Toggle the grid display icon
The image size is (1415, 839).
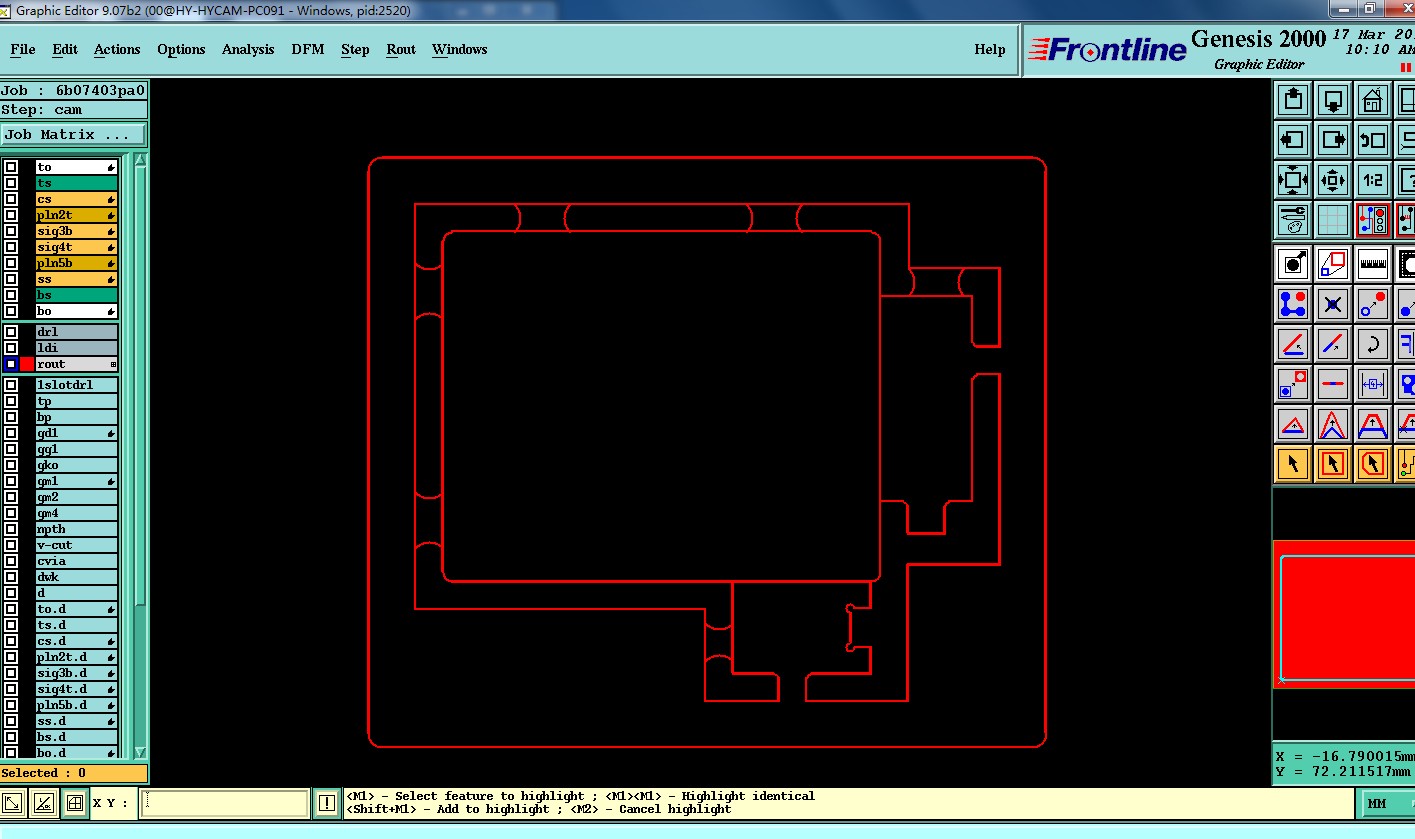1333,220
